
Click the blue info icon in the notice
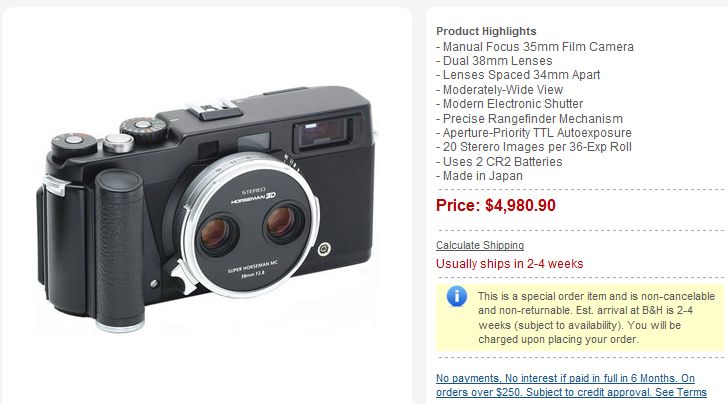coord(457,296)
